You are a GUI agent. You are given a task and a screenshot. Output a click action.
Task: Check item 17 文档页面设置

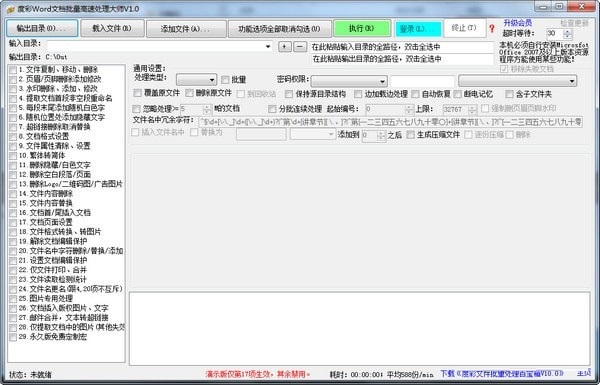point(13,223)
